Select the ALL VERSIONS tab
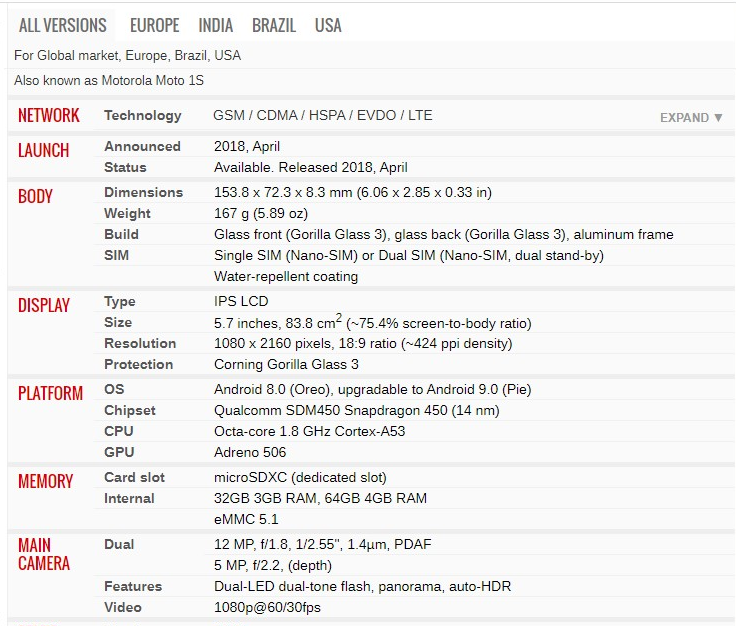 pyautogui.click(x=62, y=25)
